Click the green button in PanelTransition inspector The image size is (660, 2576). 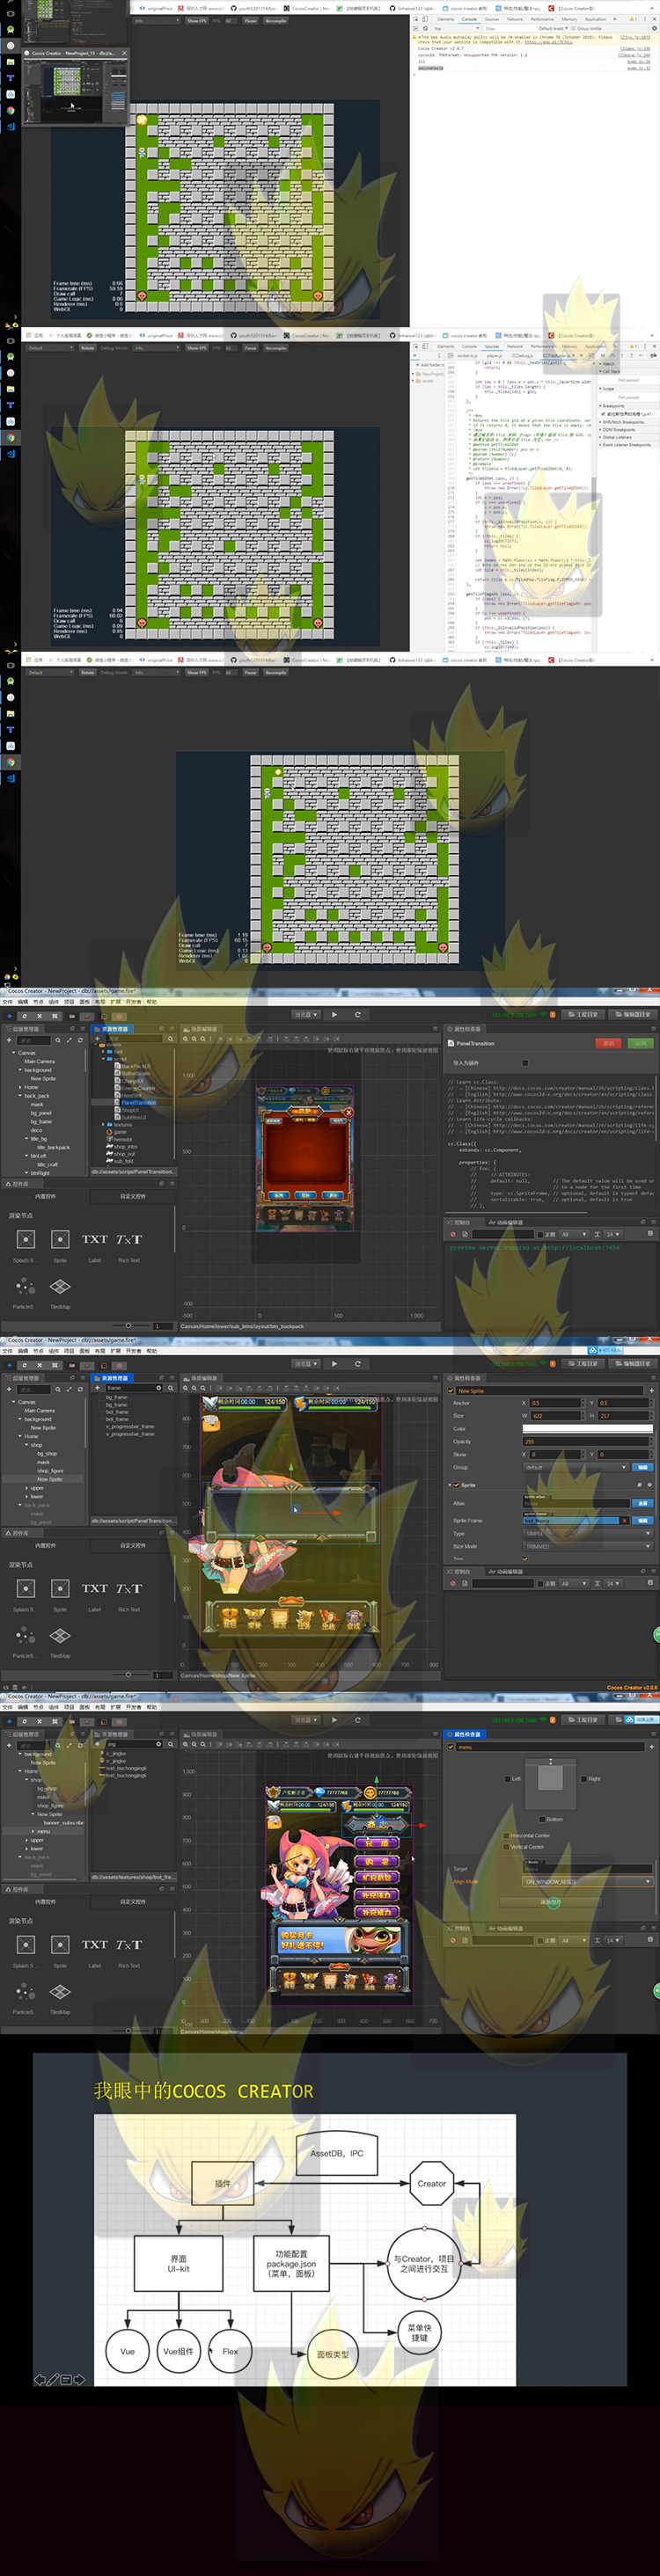(x=641, y=1043)
